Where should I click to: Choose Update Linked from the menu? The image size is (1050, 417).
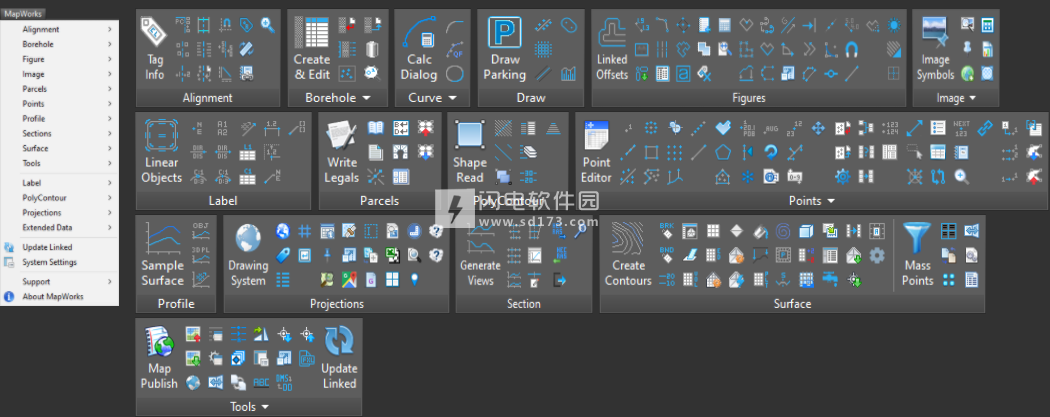pos(60,248)
